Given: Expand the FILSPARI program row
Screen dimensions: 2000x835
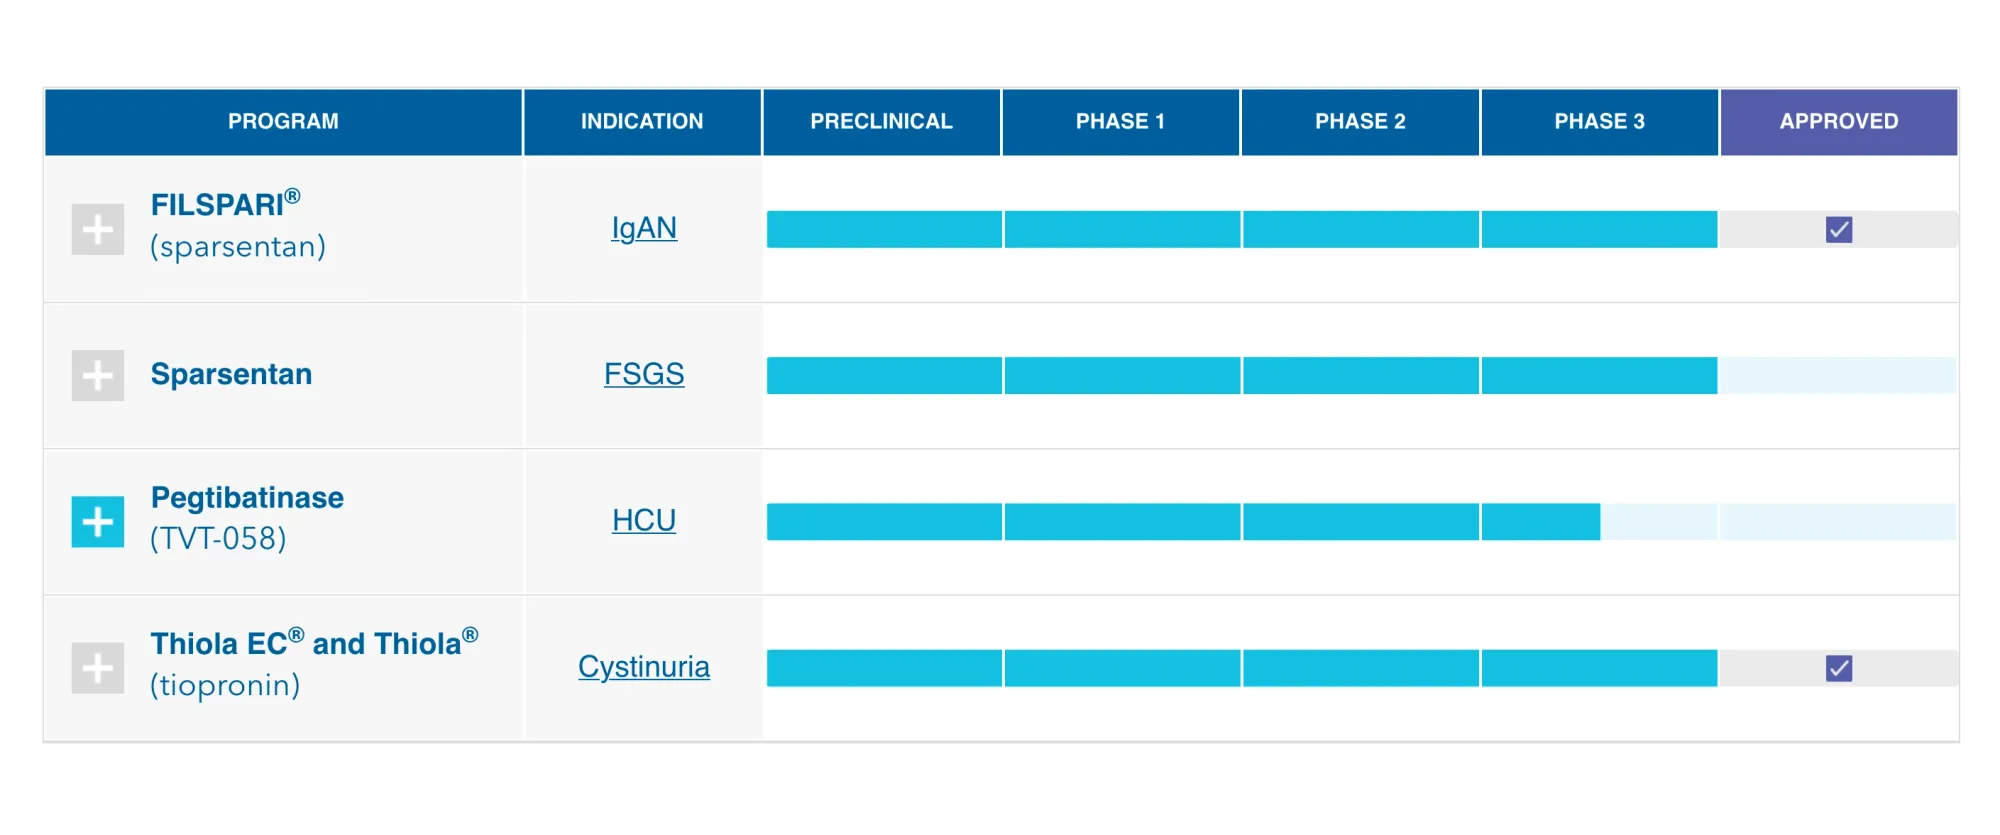Looking at the screenshot, I should tap(98, 230).
